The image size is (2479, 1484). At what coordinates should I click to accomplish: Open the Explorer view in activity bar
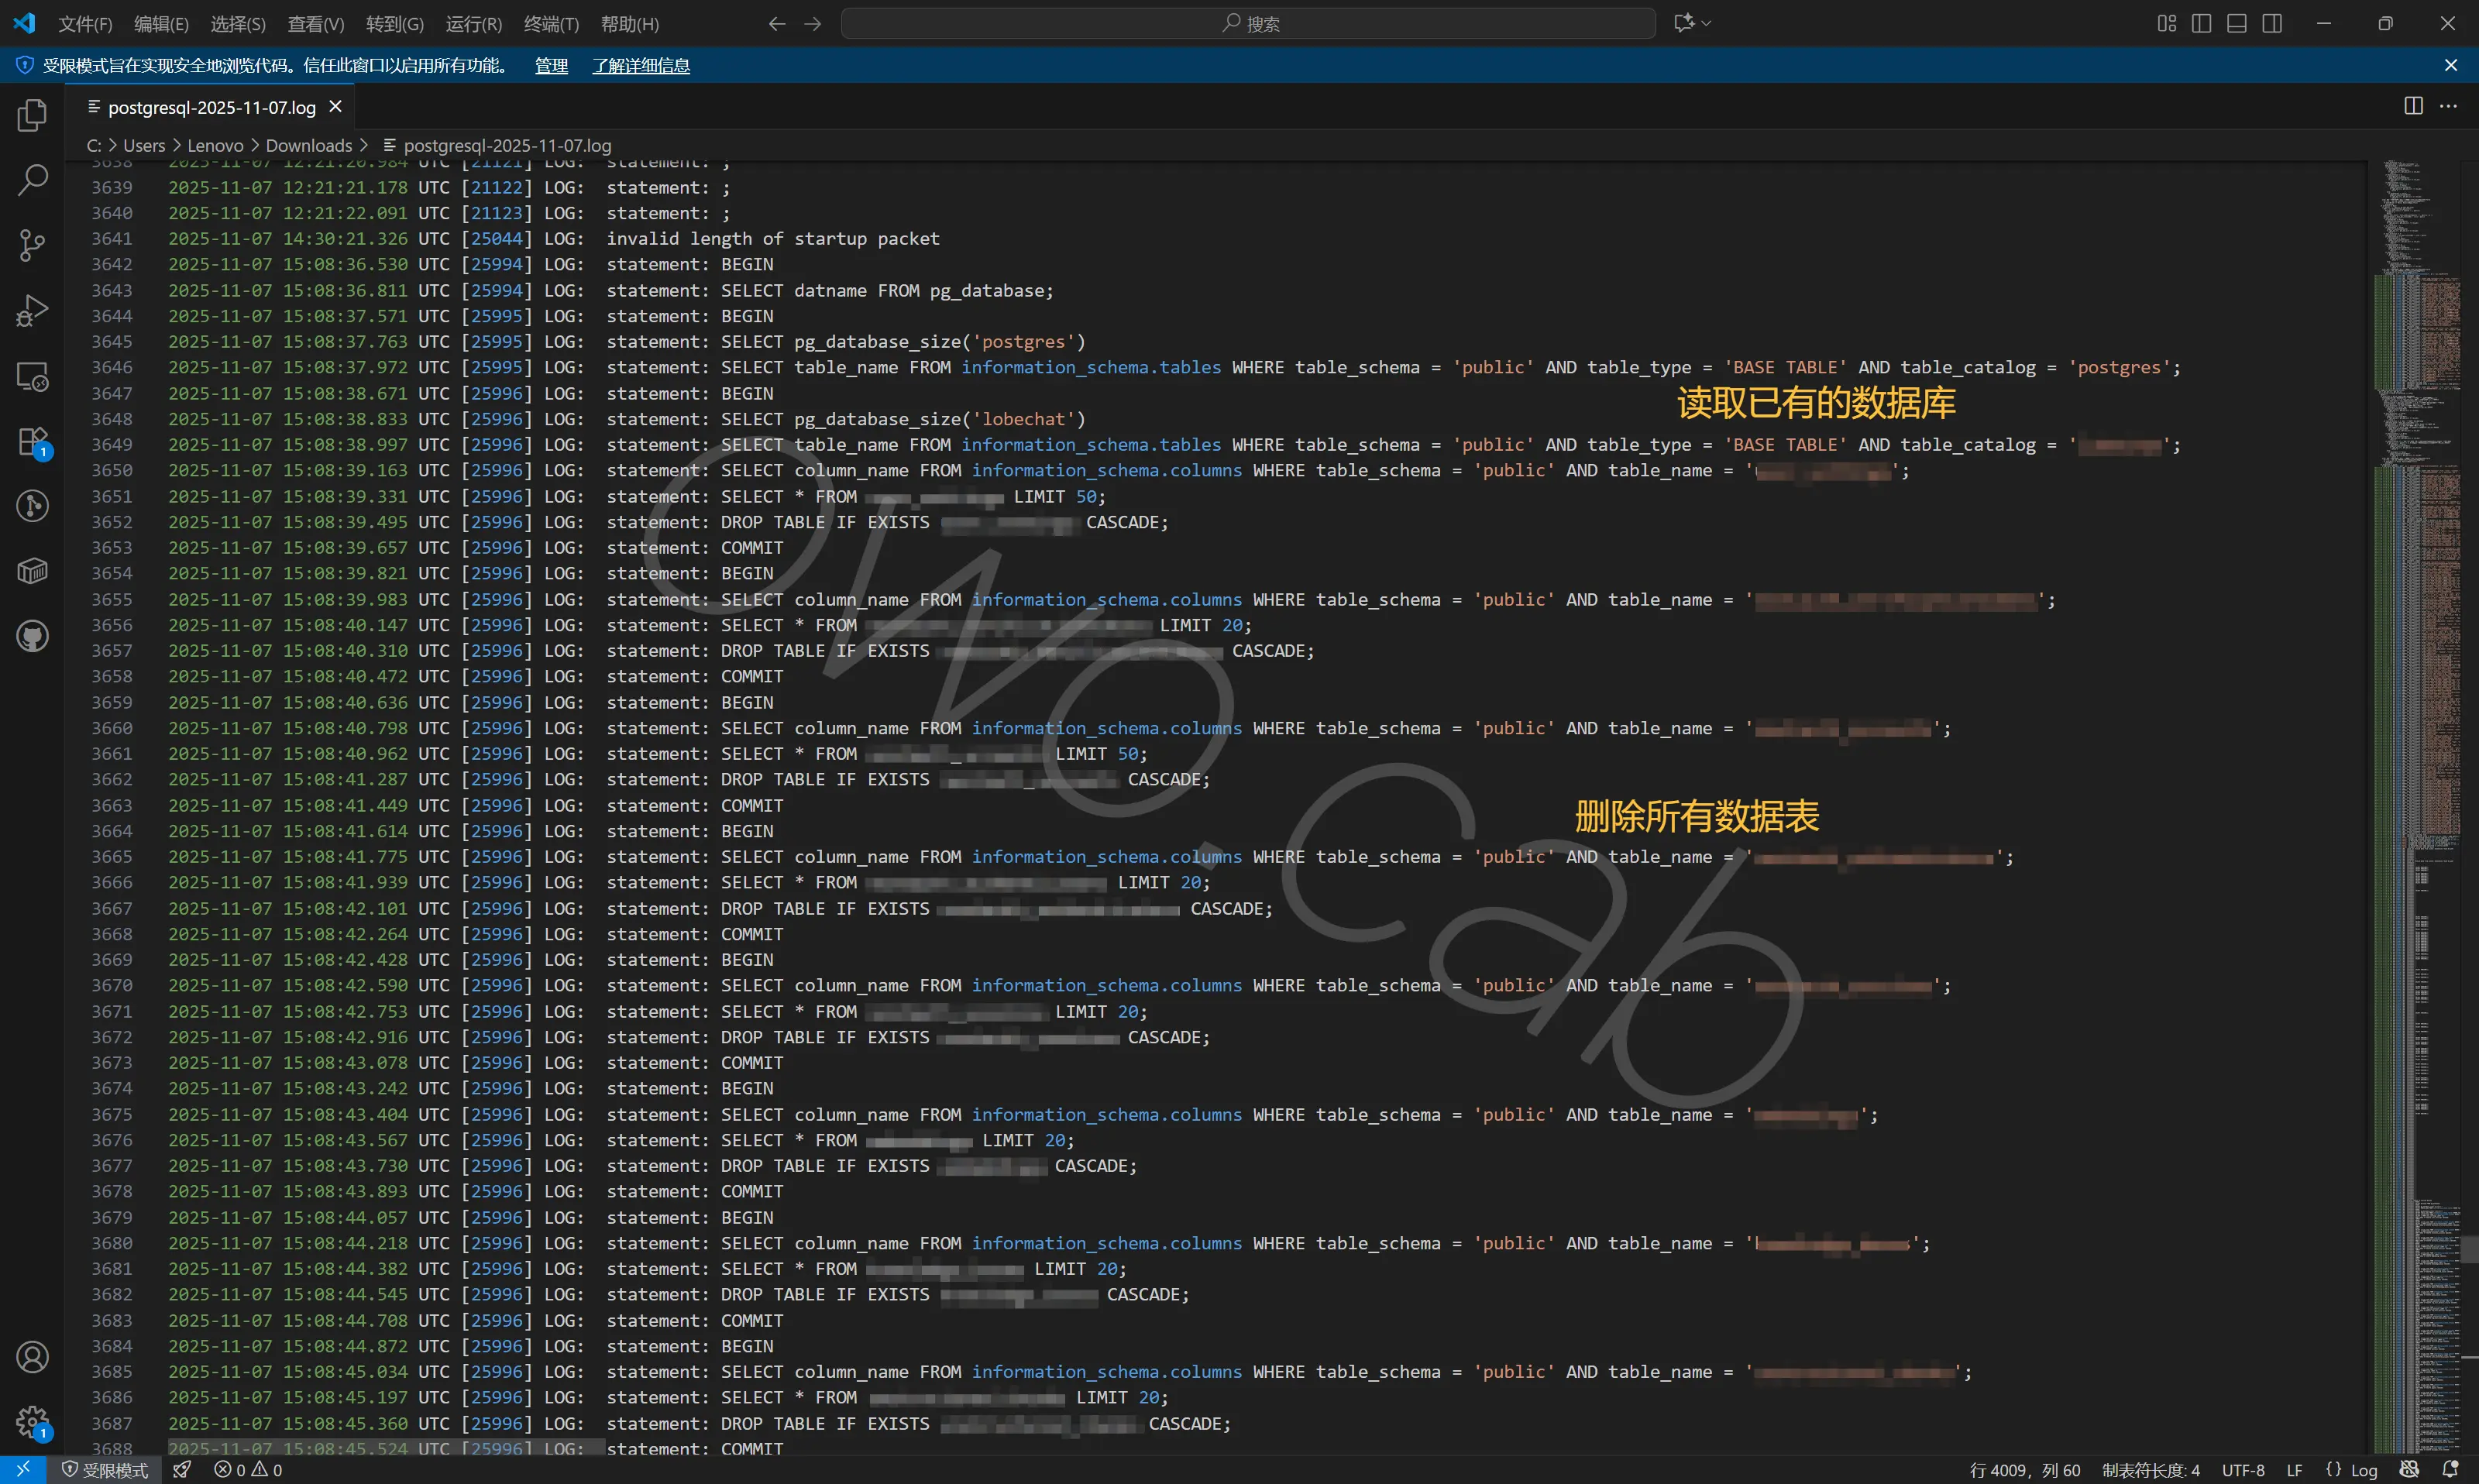pyautogui.click(x=32, y=115)
